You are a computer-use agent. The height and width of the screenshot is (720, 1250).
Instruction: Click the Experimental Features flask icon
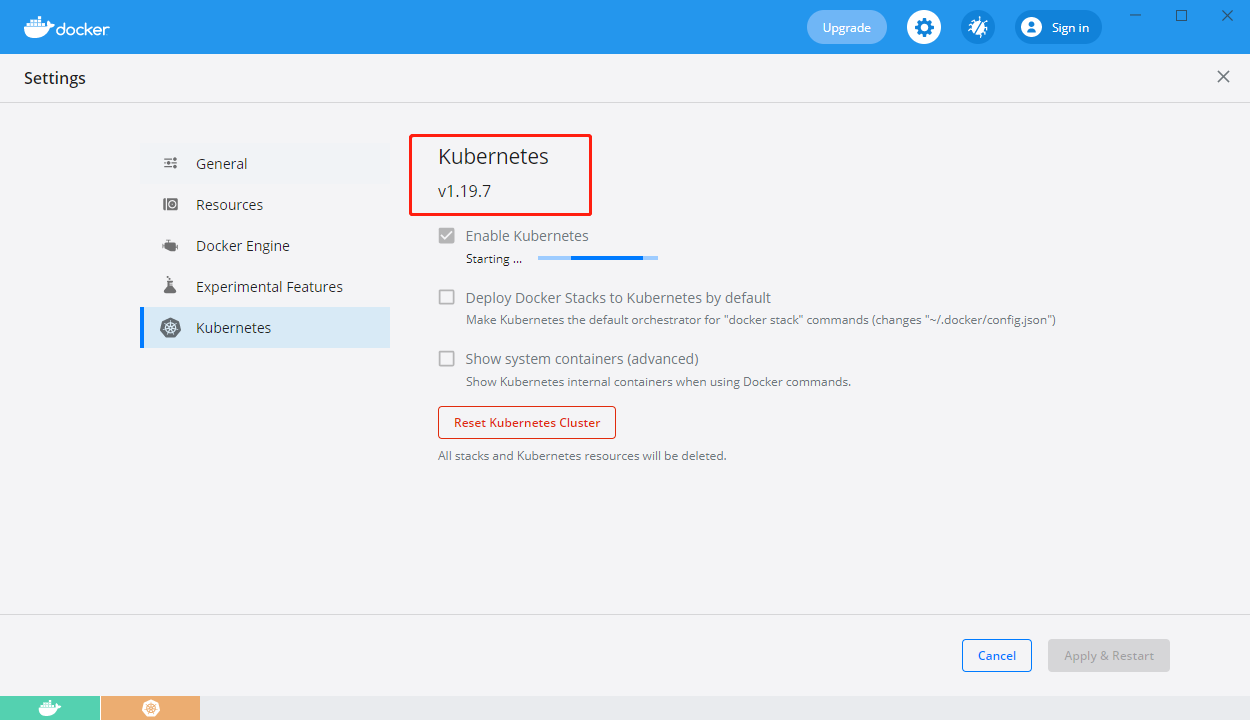click(x=170, y=286)
